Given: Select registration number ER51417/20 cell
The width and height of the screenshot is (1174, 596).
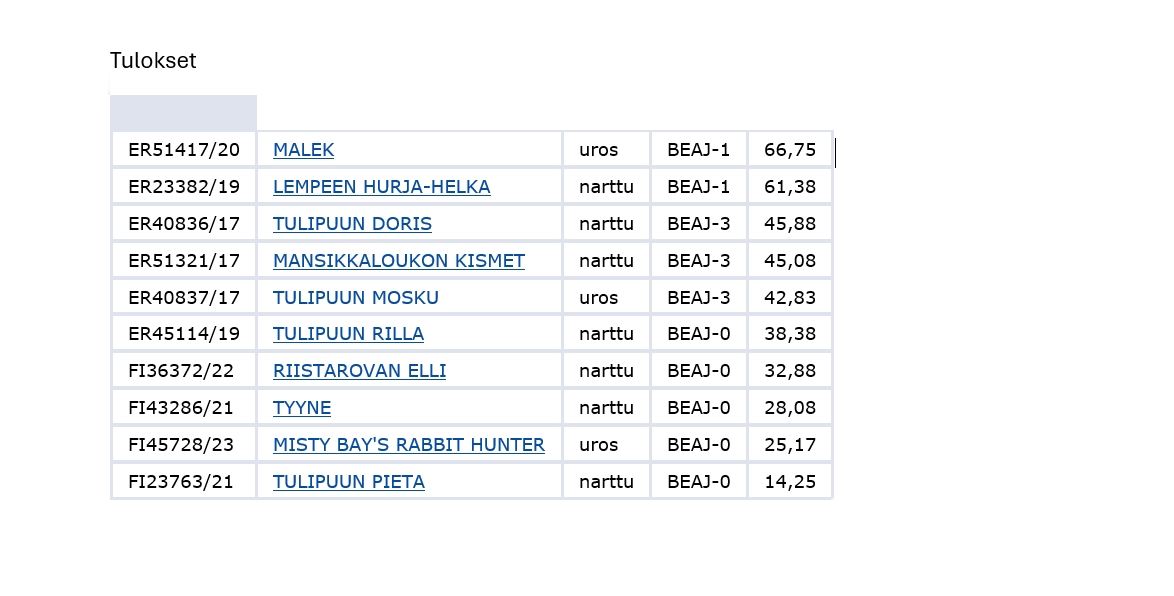Looking at the screenshot, I should pos(184,150).
